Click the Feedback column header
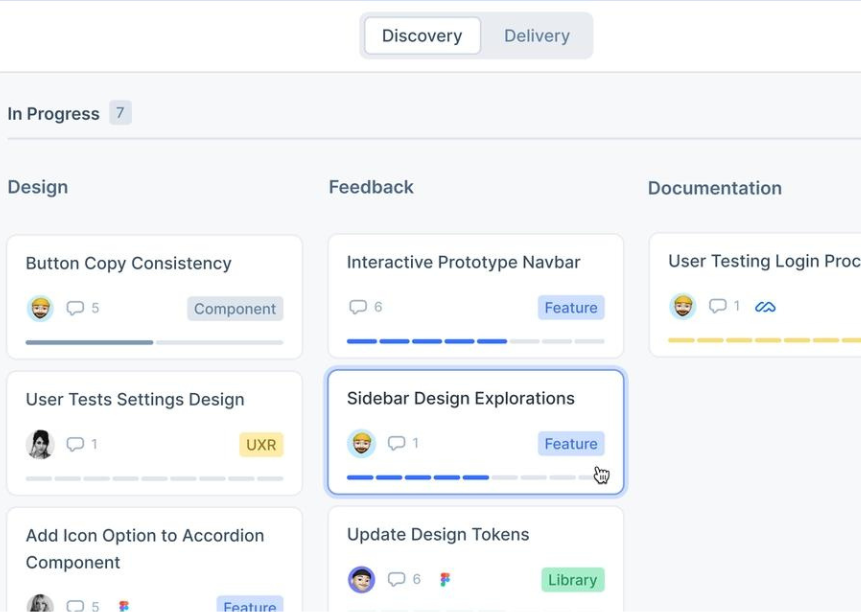The height and width of the screenshot is (612, 861). tap(371, 187)
